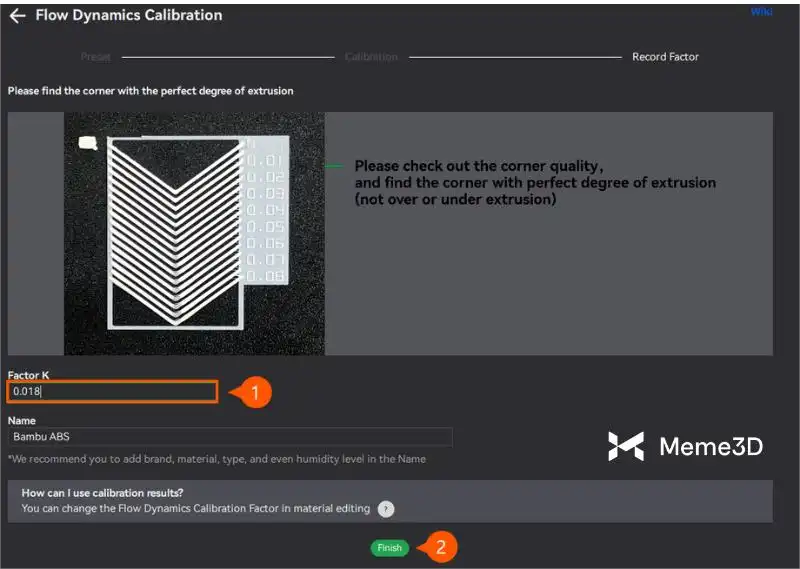Image resolution: width=800 pixels, height=569 pixels.
Task: Click the white blob at pattern's top-left
Action: pyautogui.click(x=88, y=144)
